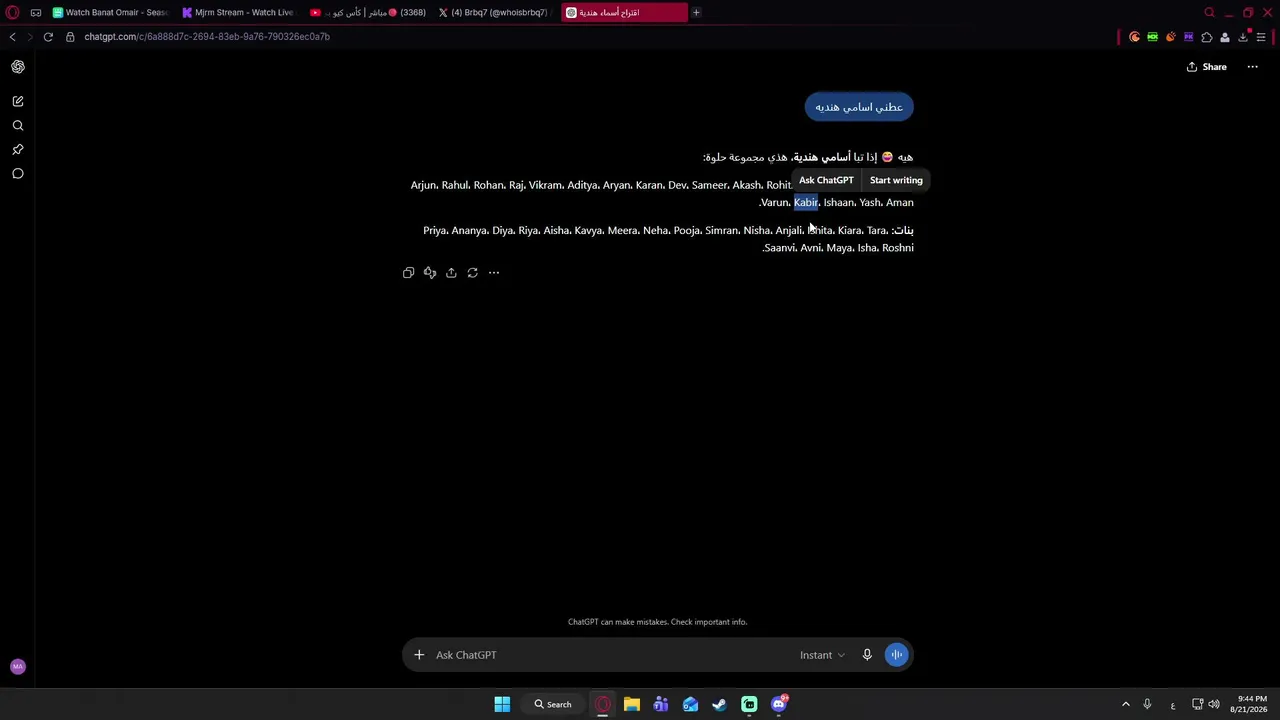Viewport: 1280px width, 720px height.
Task: Open the Opera tab search magnifier
Action: tap(1209, 13)
